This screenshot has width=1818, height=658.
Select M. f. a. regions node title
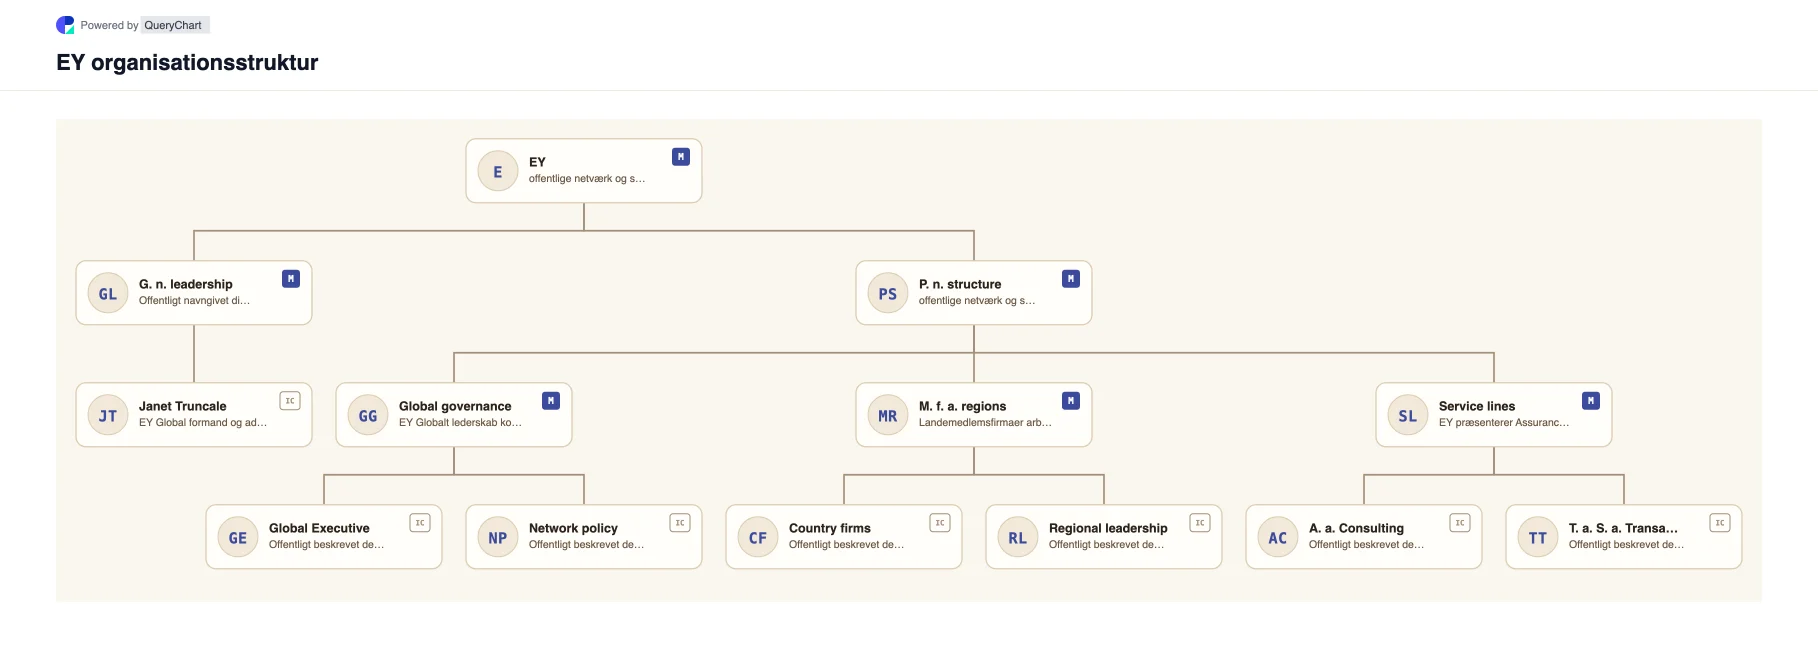point(963,406)
